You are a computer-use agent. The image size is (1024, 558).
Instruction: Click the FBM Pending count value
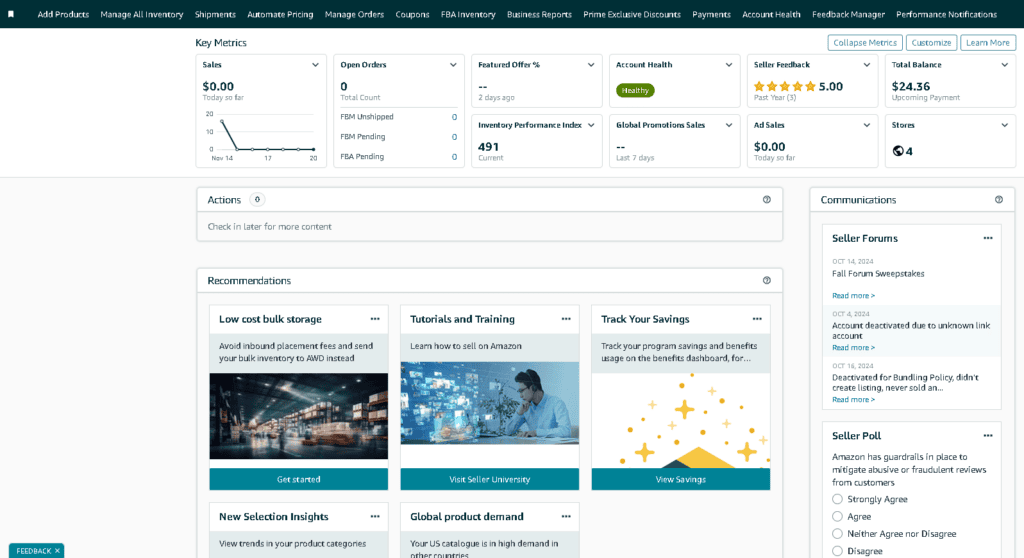tap(455, 137)
